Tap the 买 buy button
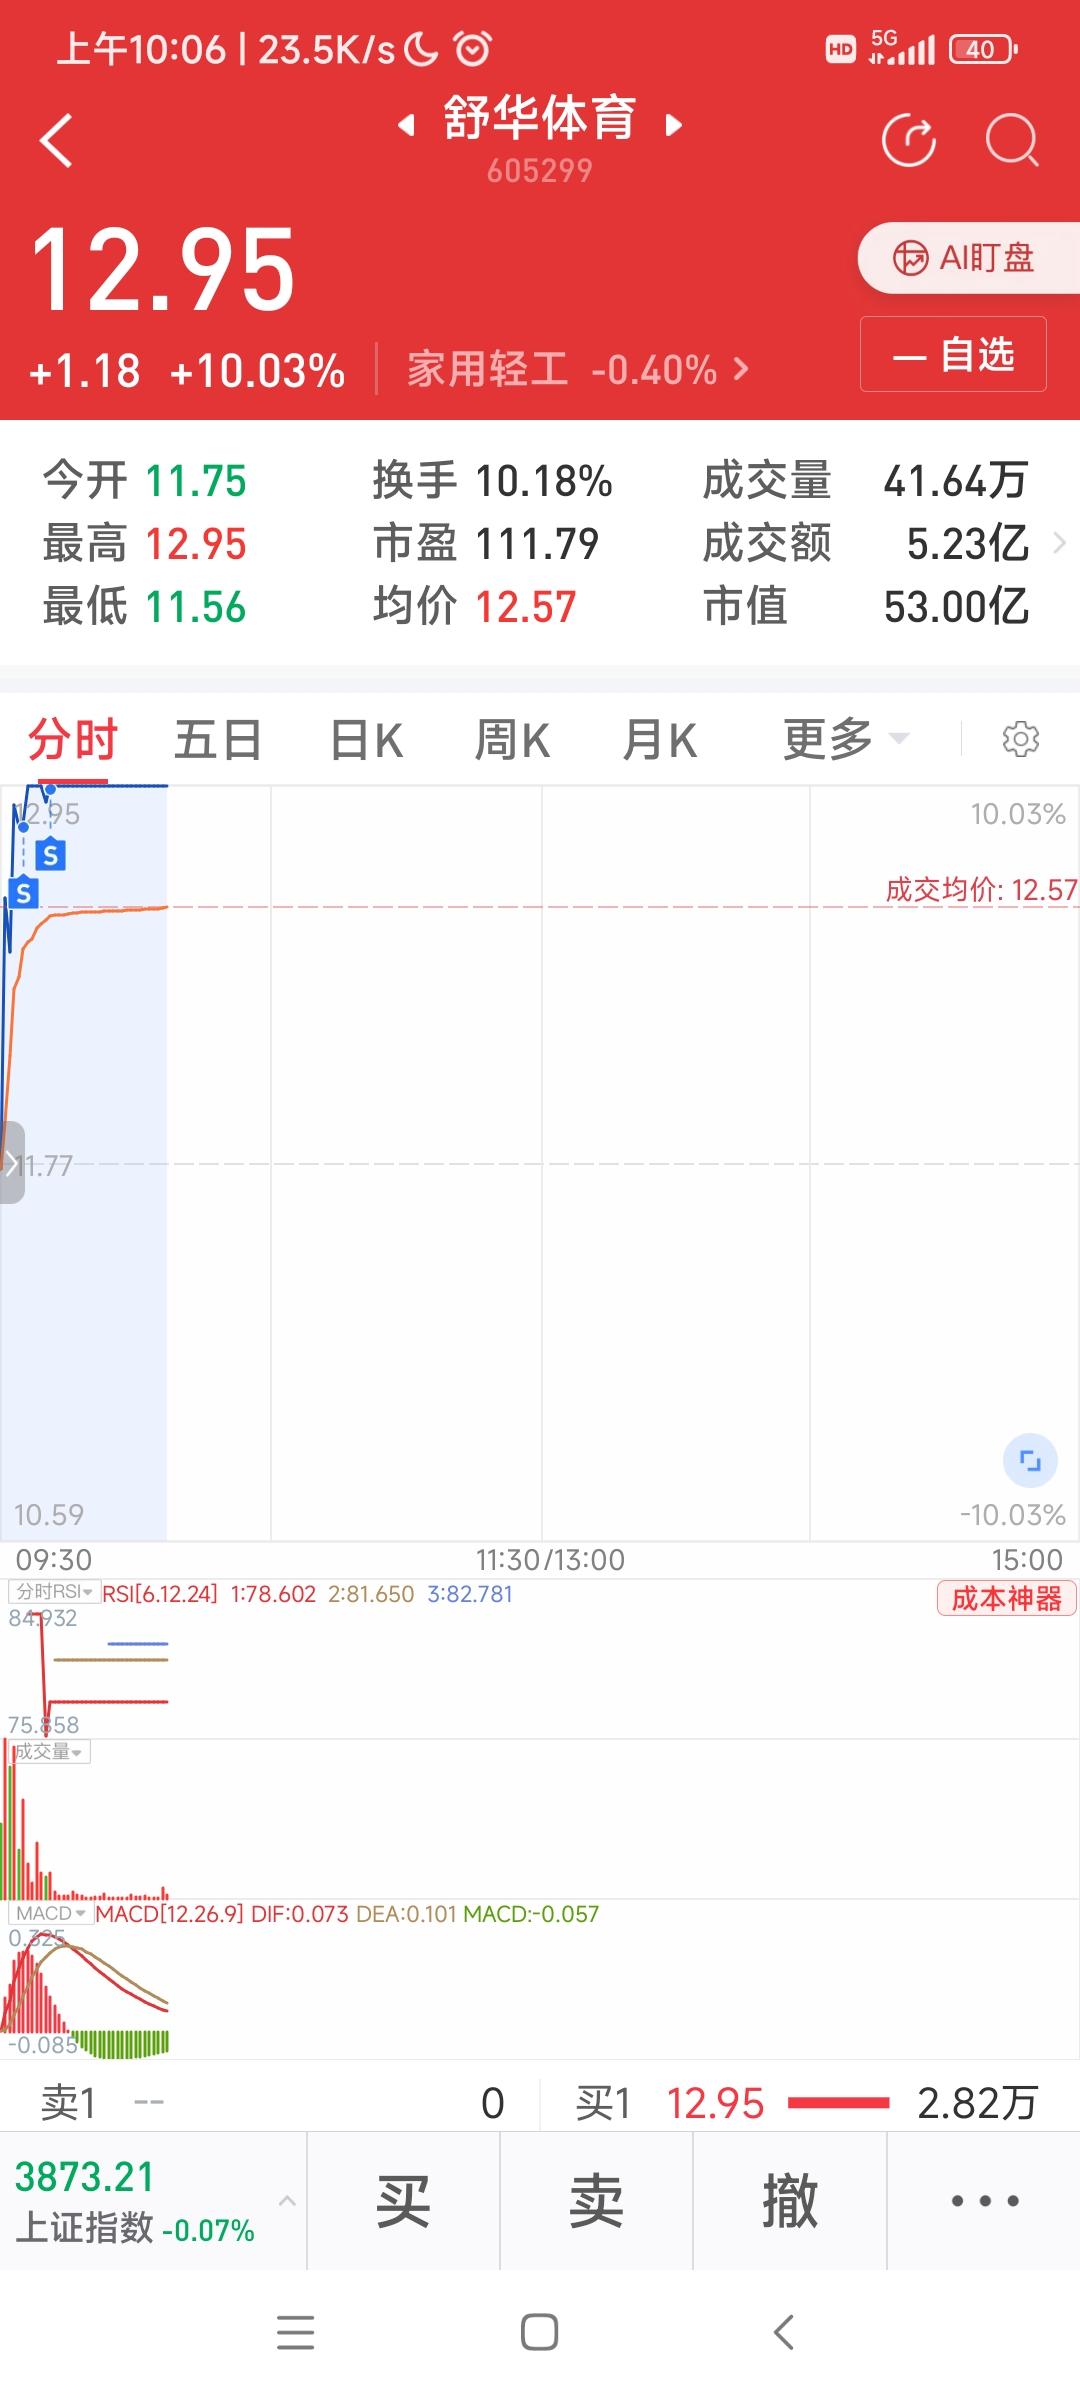 tap(403, 2200)
